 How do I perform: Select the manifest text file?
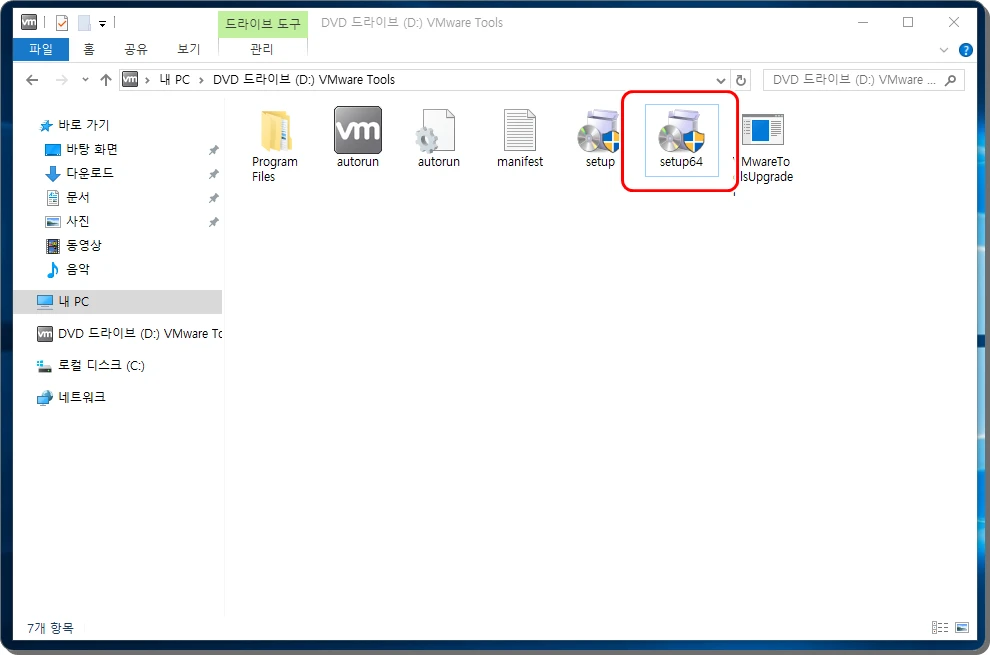click(520, 130)
